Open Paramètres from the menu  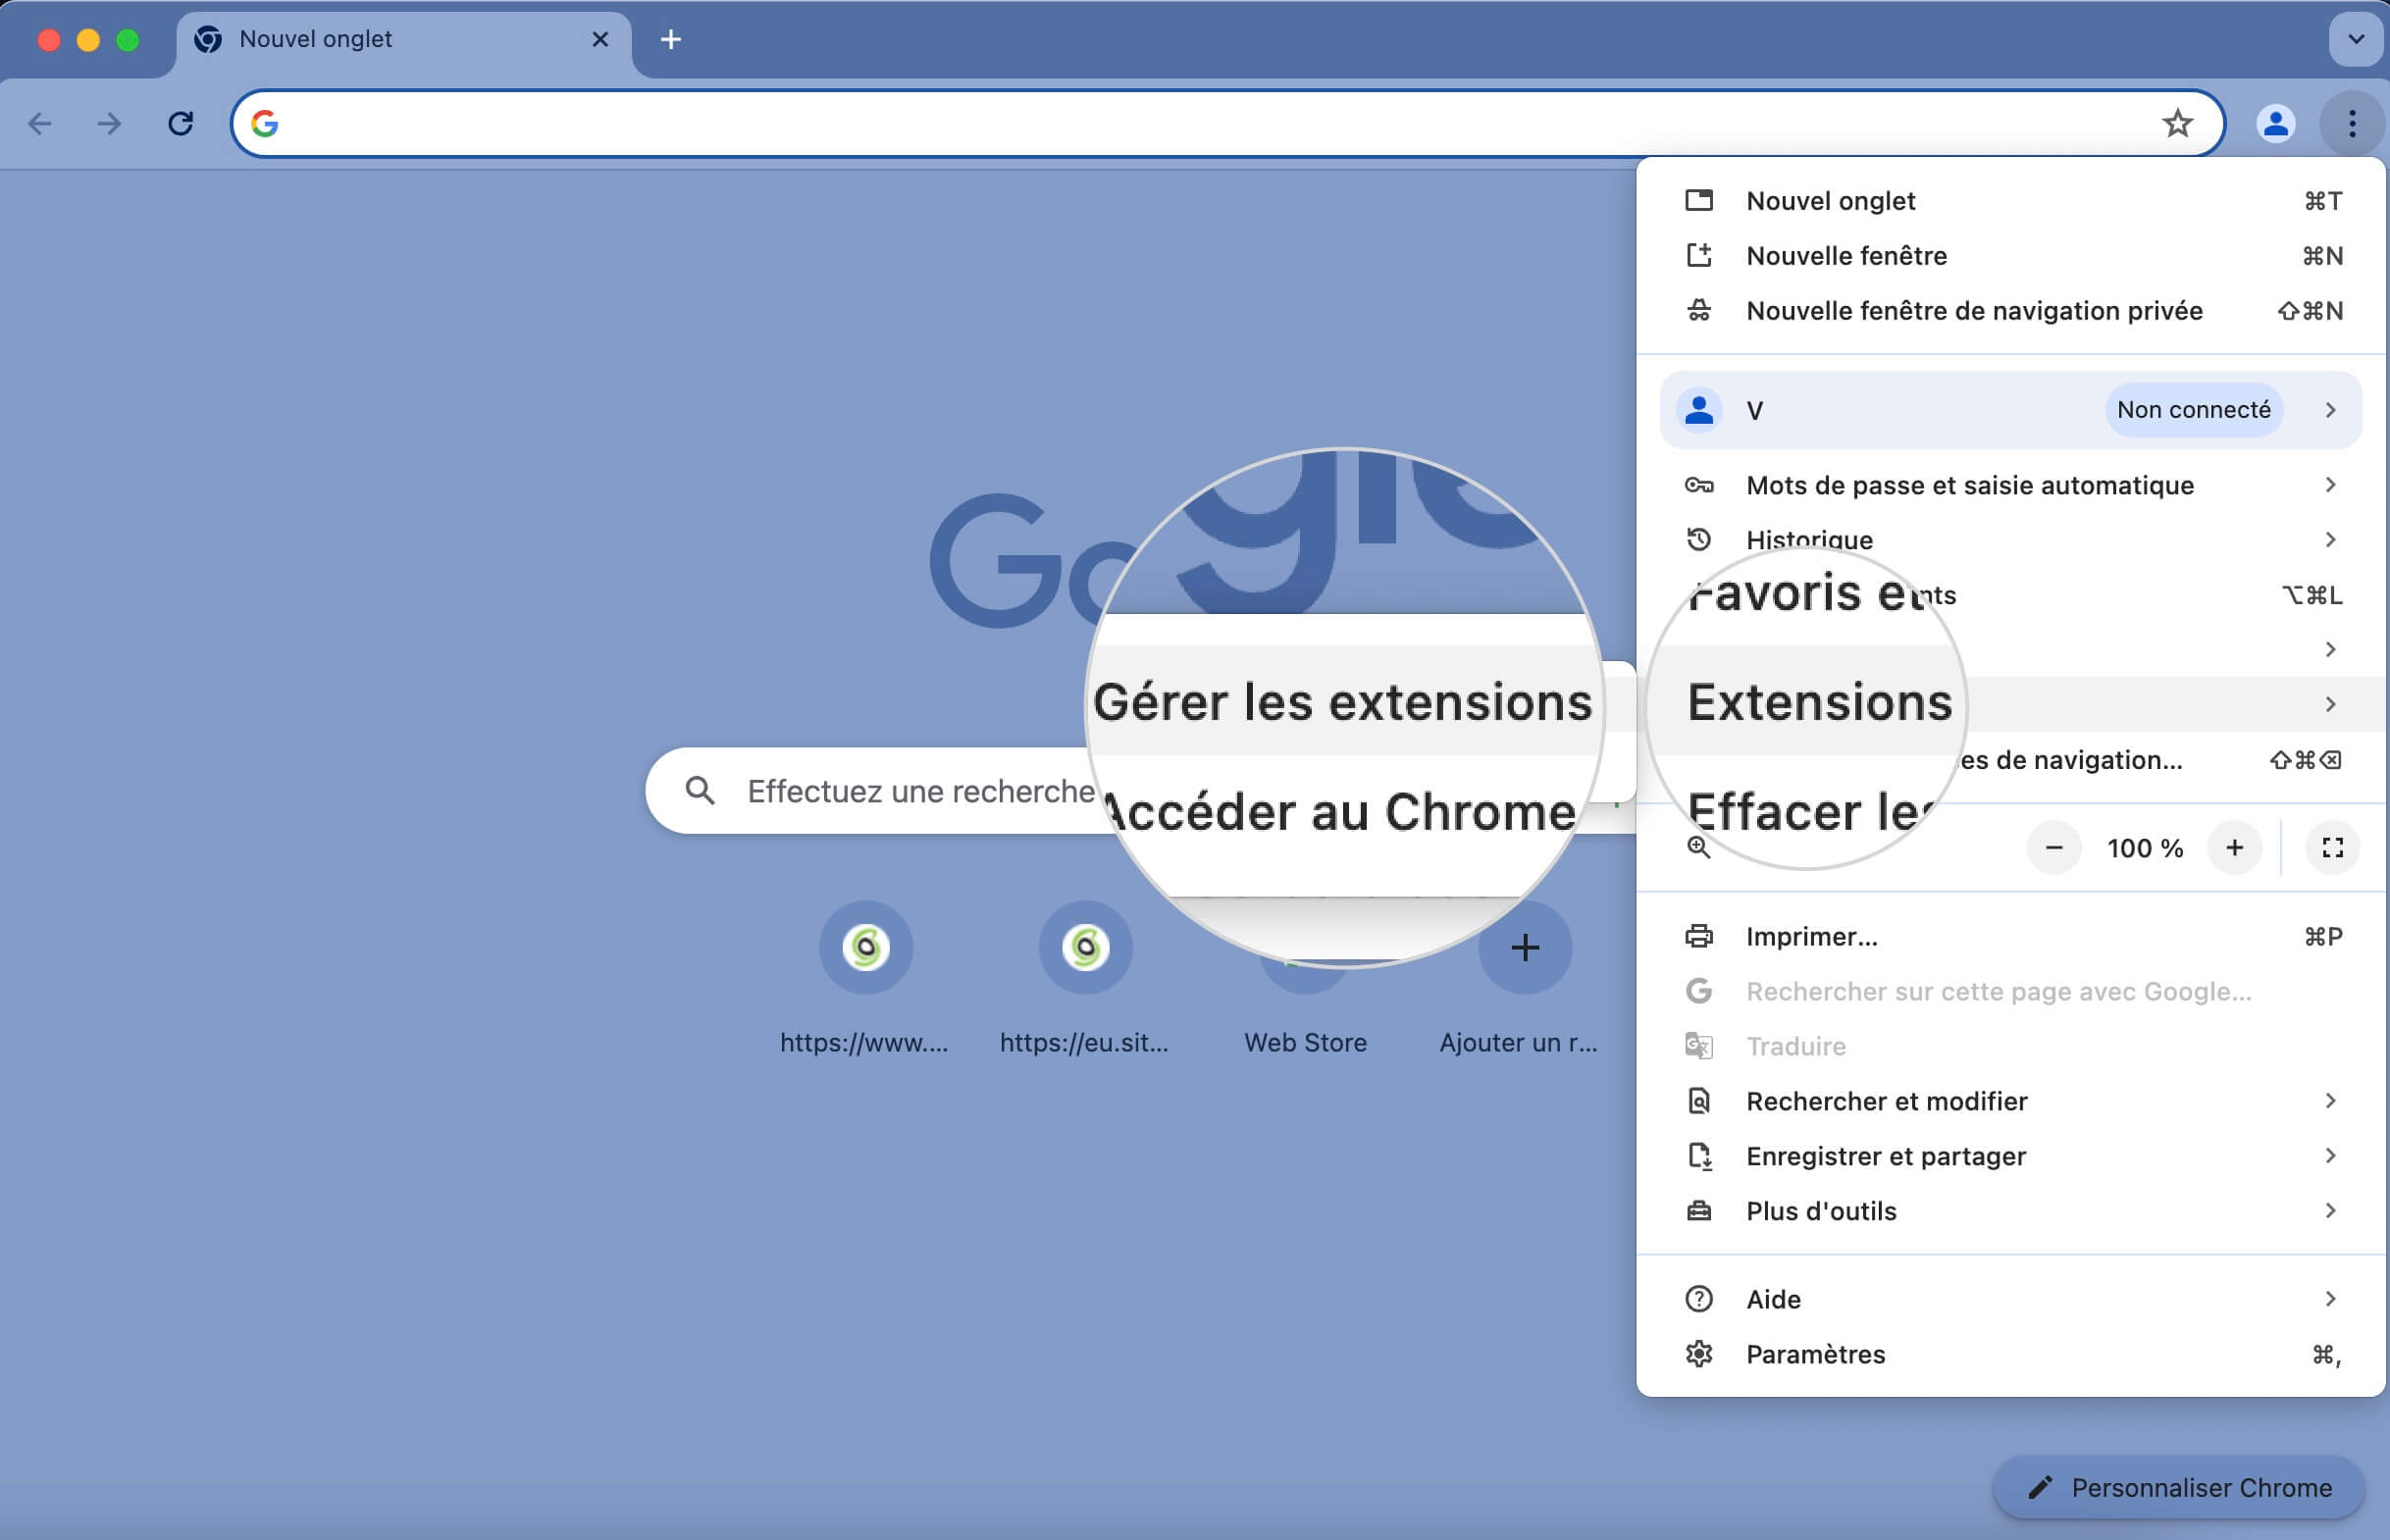coord(2011,1355)
